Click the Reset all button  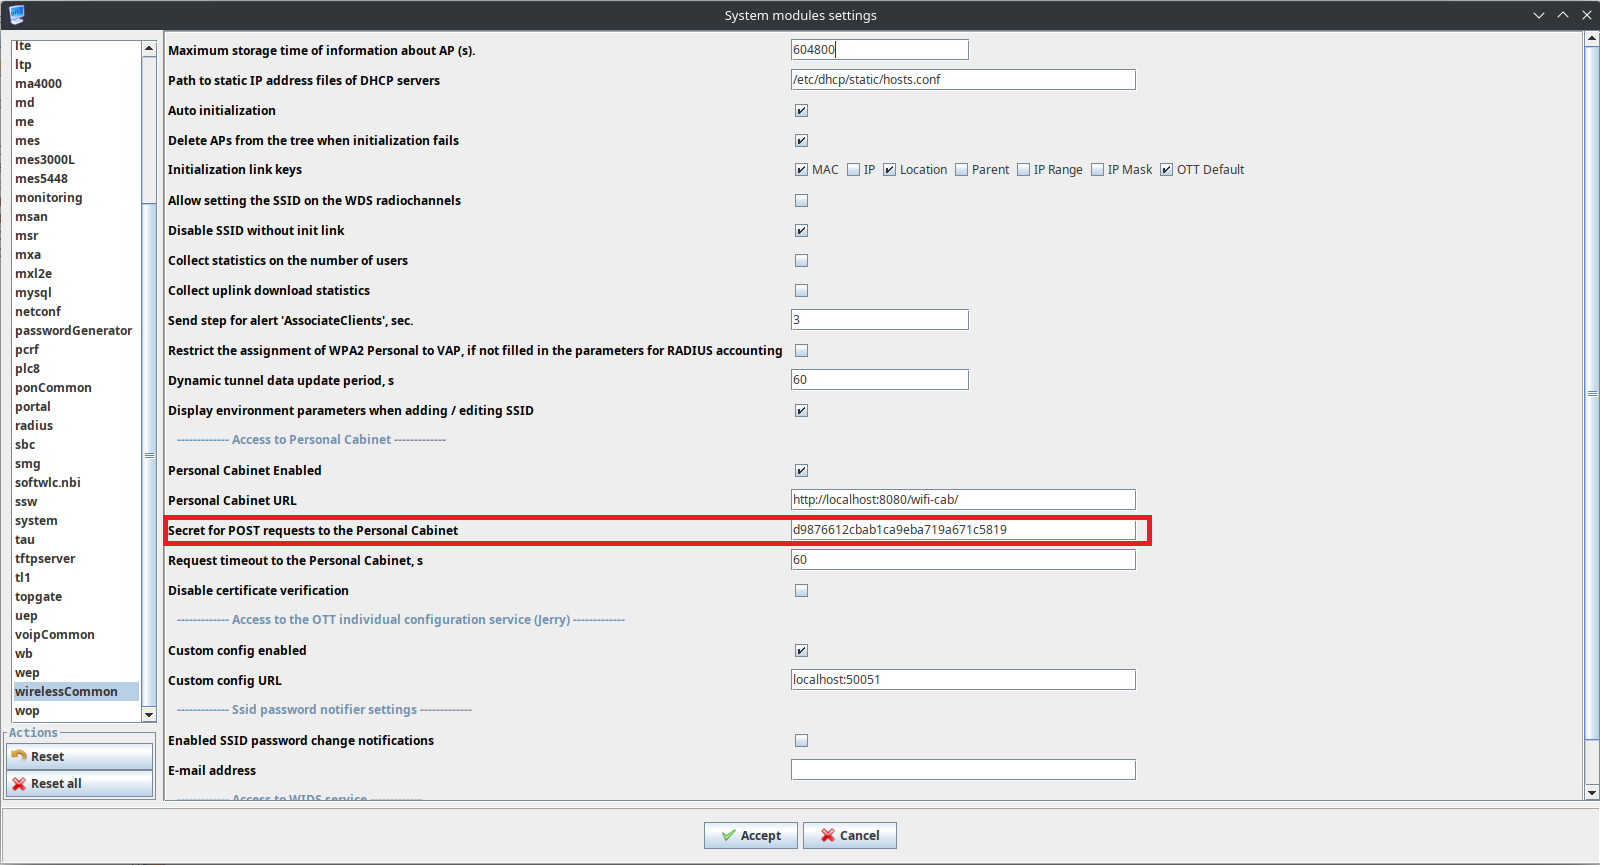tap(80, 784)
